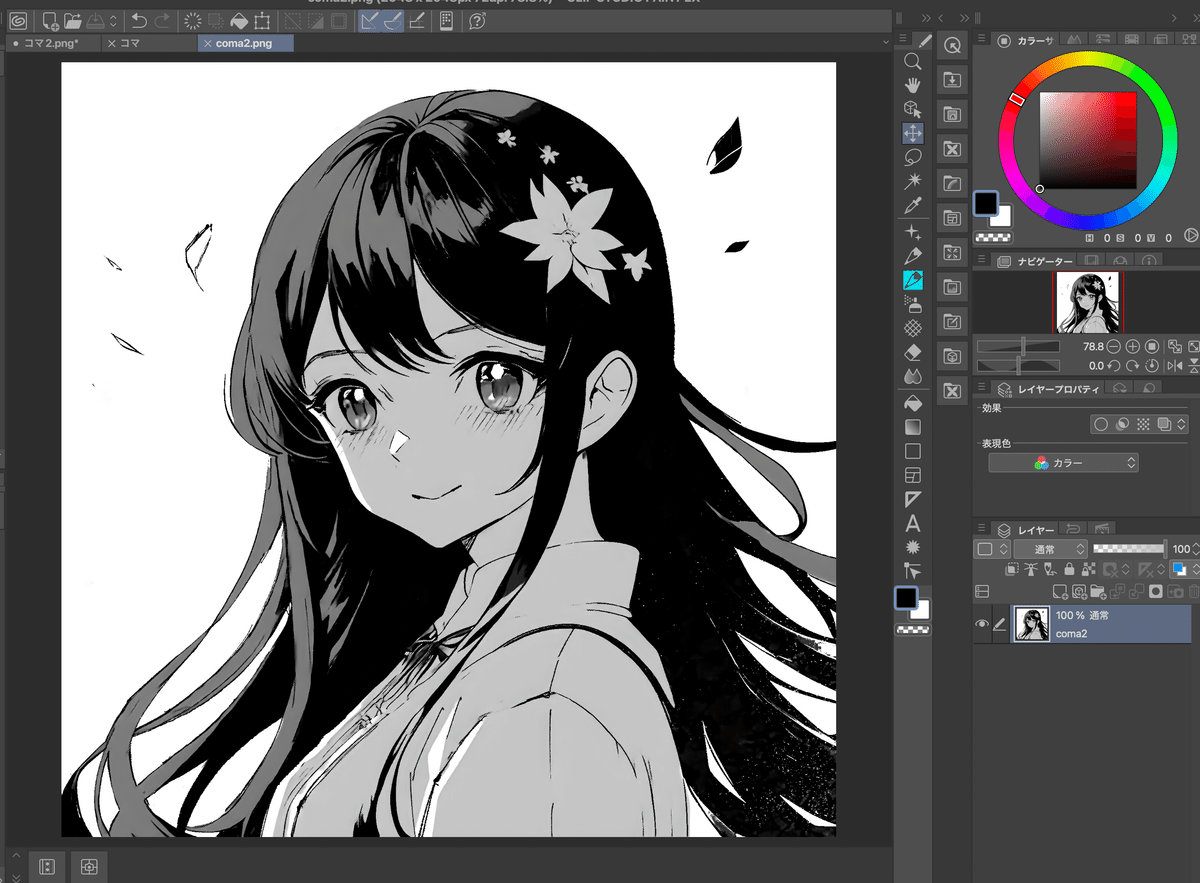Select the Text tool
The width and height of the screenshot is (1200, 883).
pyautogui.click(x=912, y=523)
